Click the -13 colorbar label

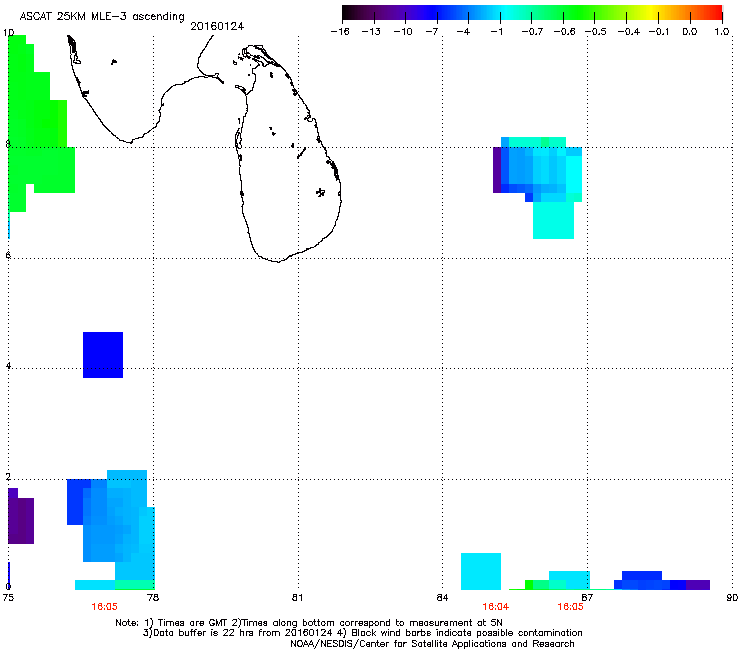(371, 32)
